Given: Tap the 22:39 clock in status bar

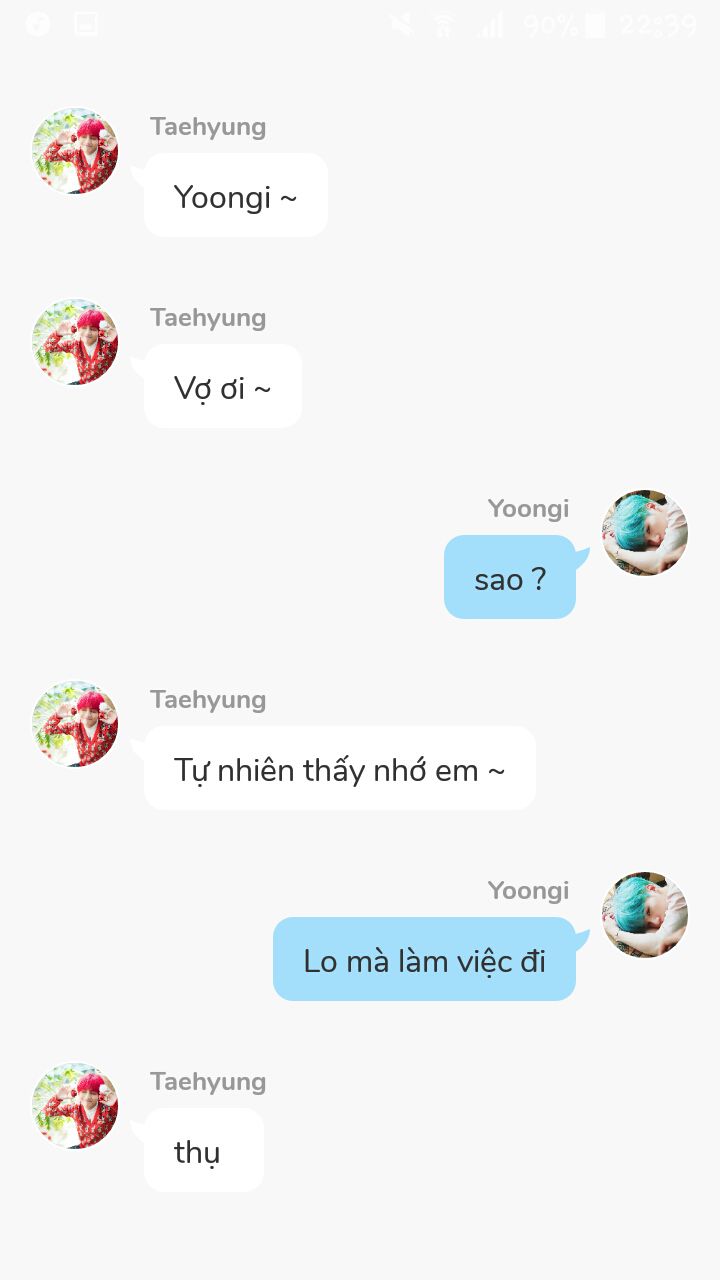Looking at the screenshot, I should [x=657, y=25].
